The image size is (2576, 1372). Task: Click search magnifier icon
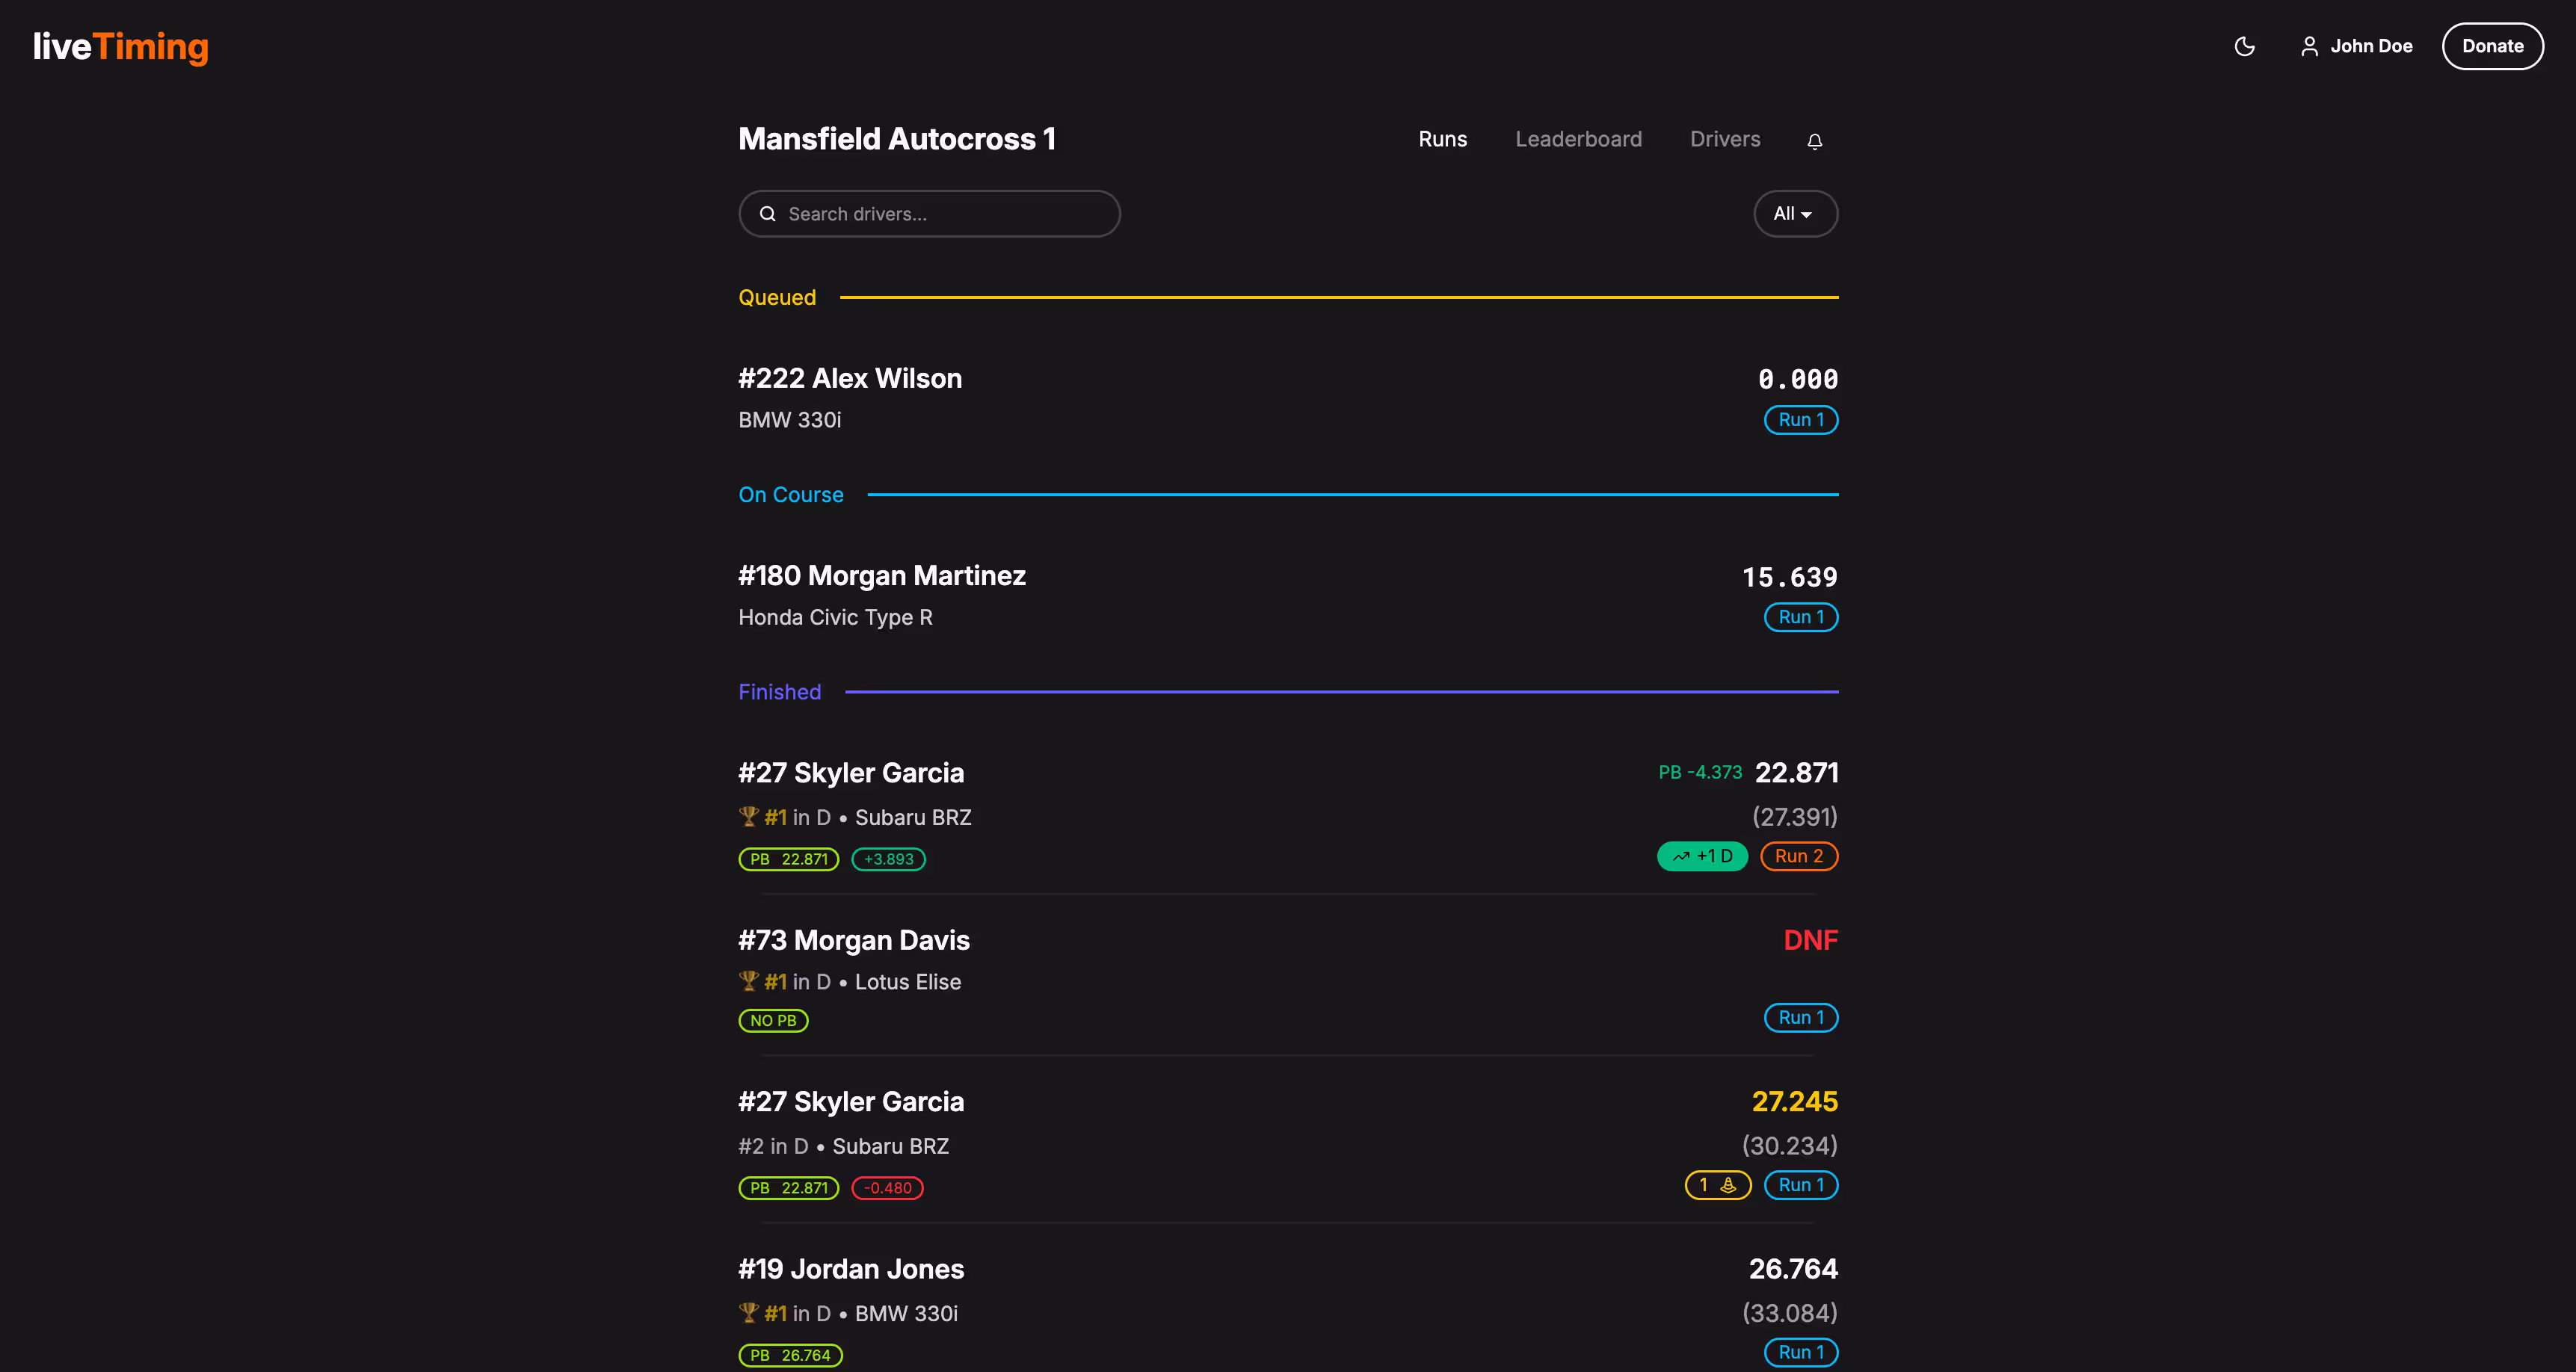pyautogui.click(x=767, y=214)
